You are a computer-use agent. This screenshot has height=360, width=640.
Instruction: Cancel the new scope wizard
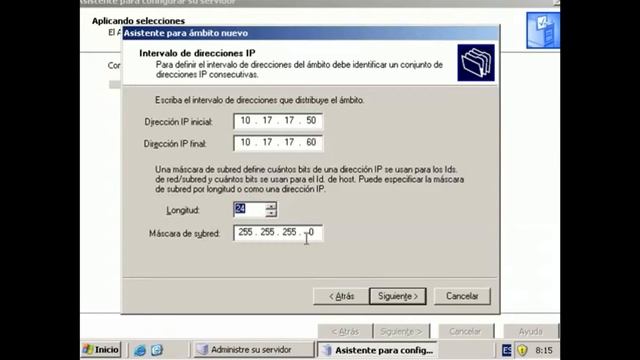point(462,296)
